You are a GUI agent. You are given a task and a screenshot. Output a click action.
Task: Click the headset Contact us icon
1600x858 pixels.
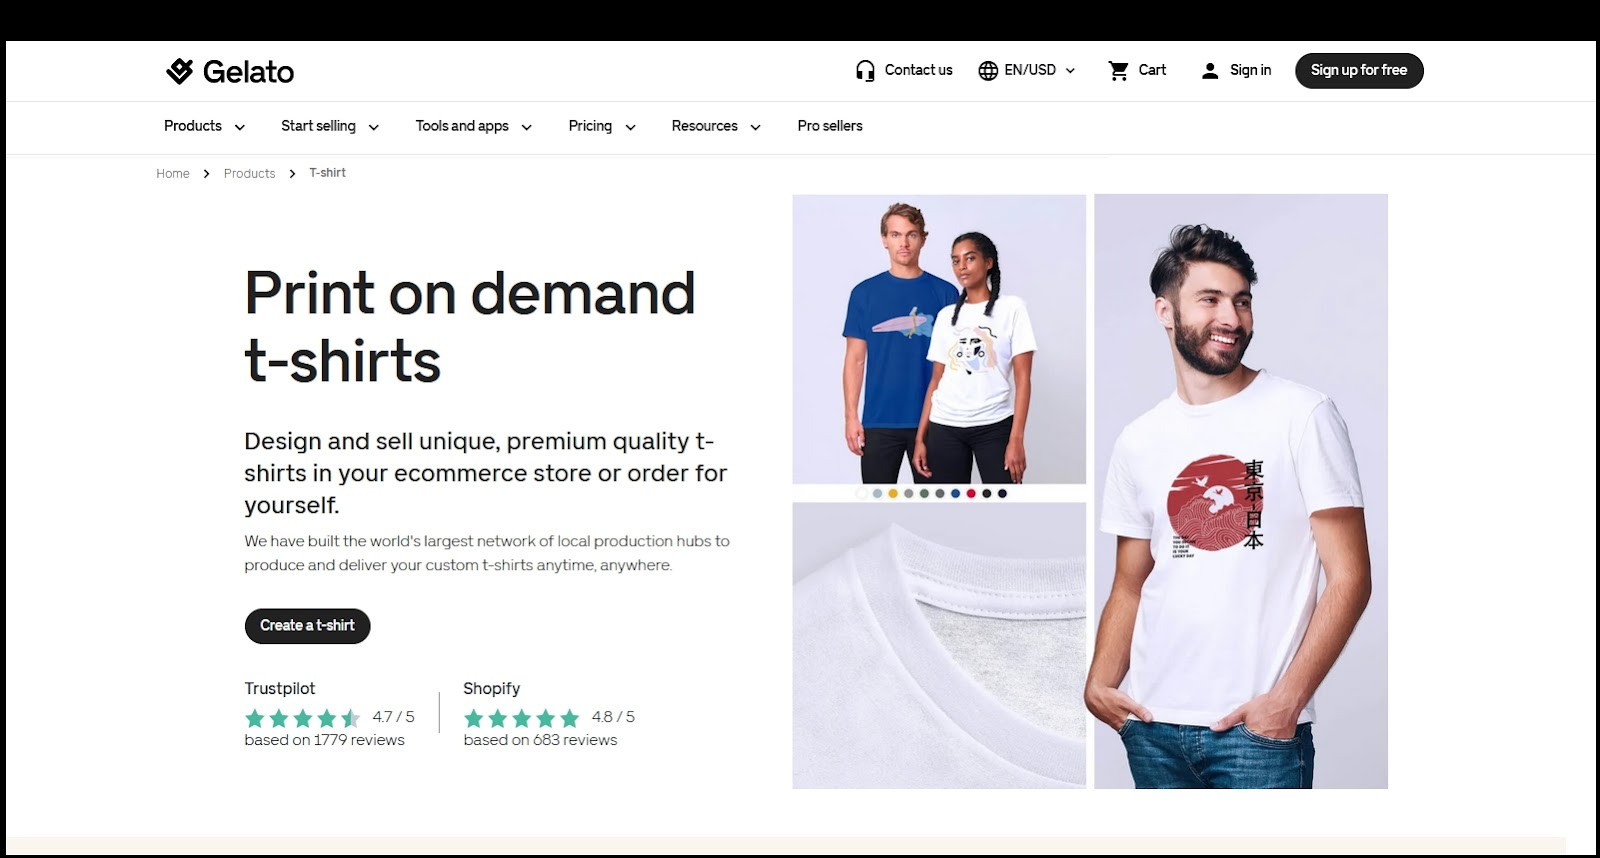point(865,71)
